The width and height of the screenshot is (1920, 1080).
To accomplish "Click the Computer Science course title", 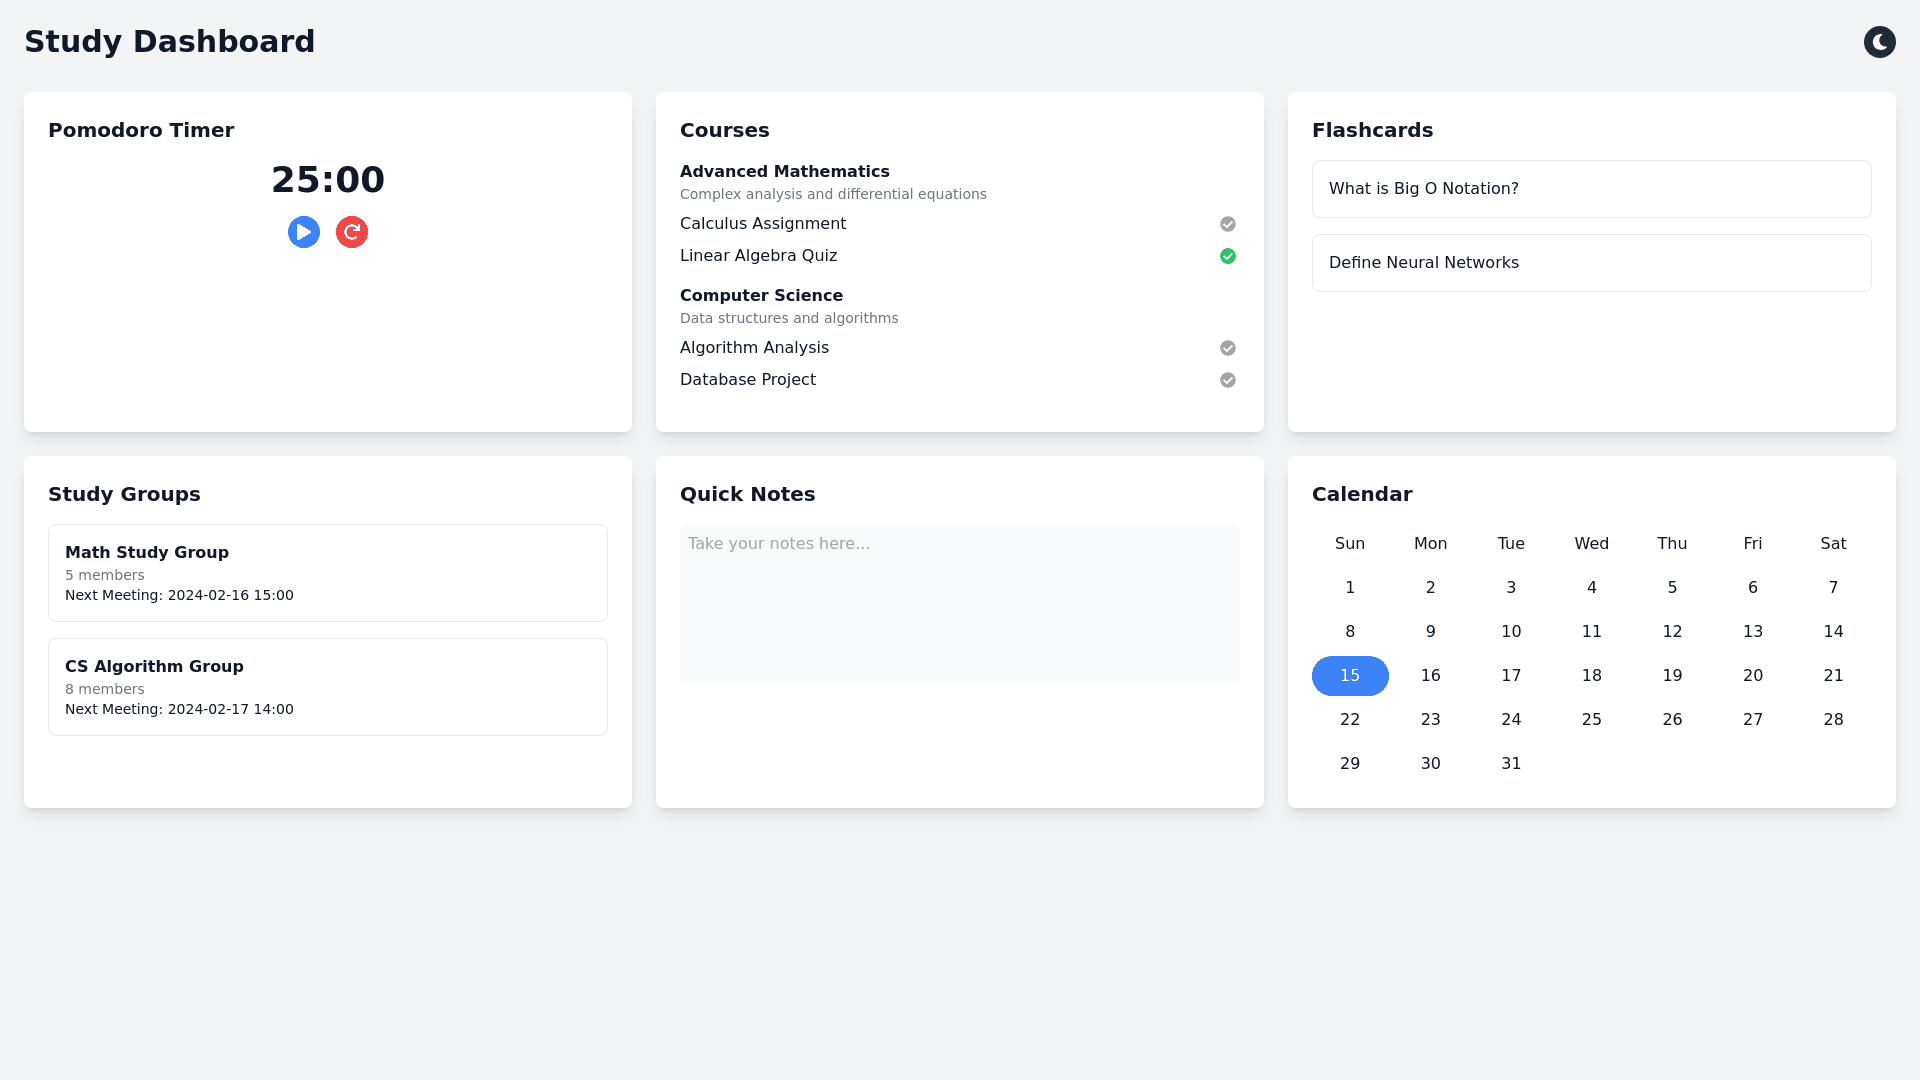I will click(x=761, y=296).
